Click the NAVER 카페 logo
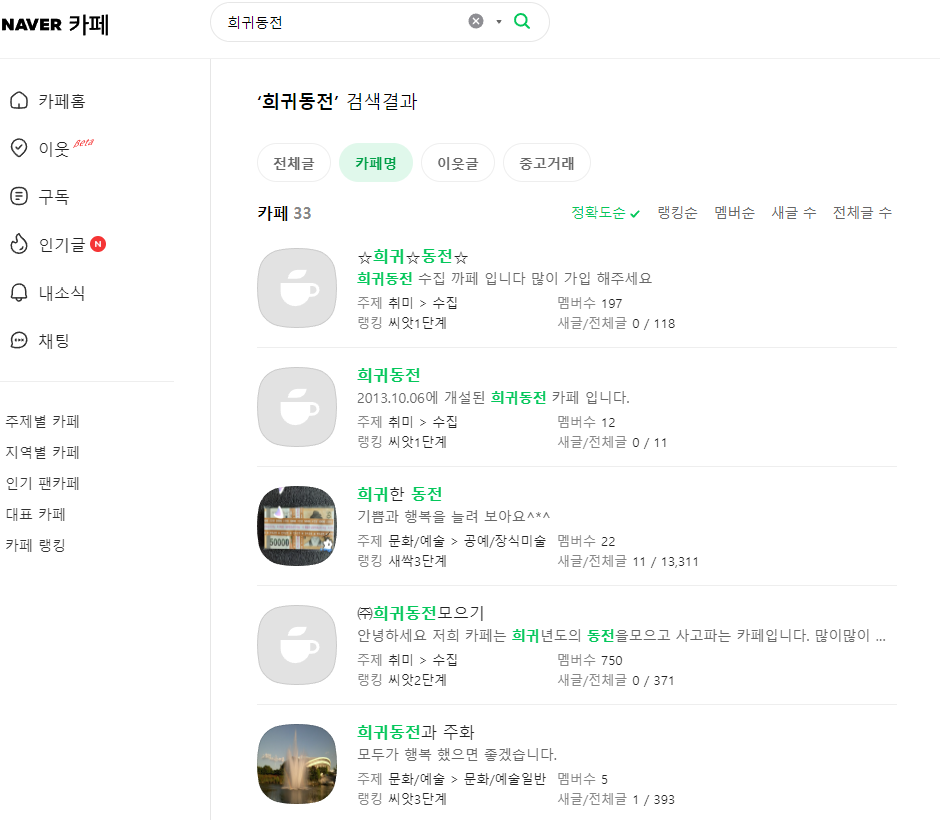 [57, 24]
